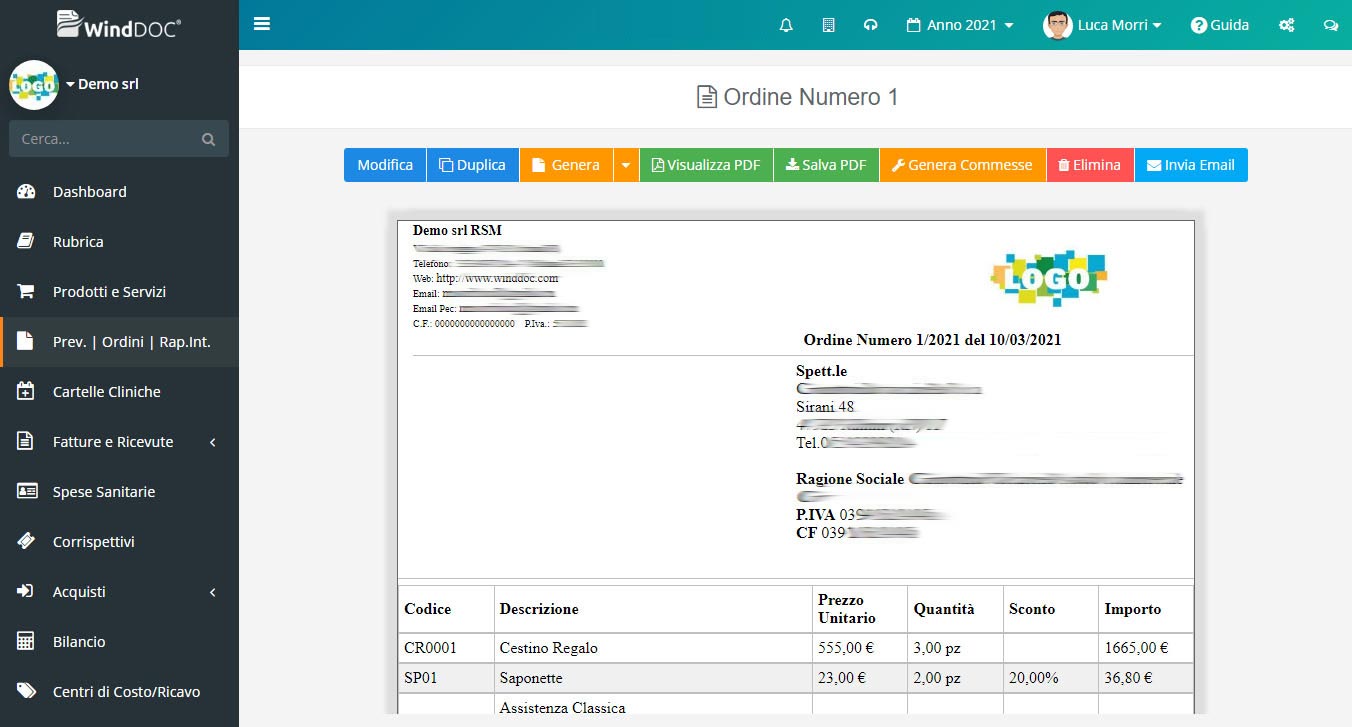The image size is (1352, 727).
Task: Click the red Elimina button
Action: coord(1090,165)
